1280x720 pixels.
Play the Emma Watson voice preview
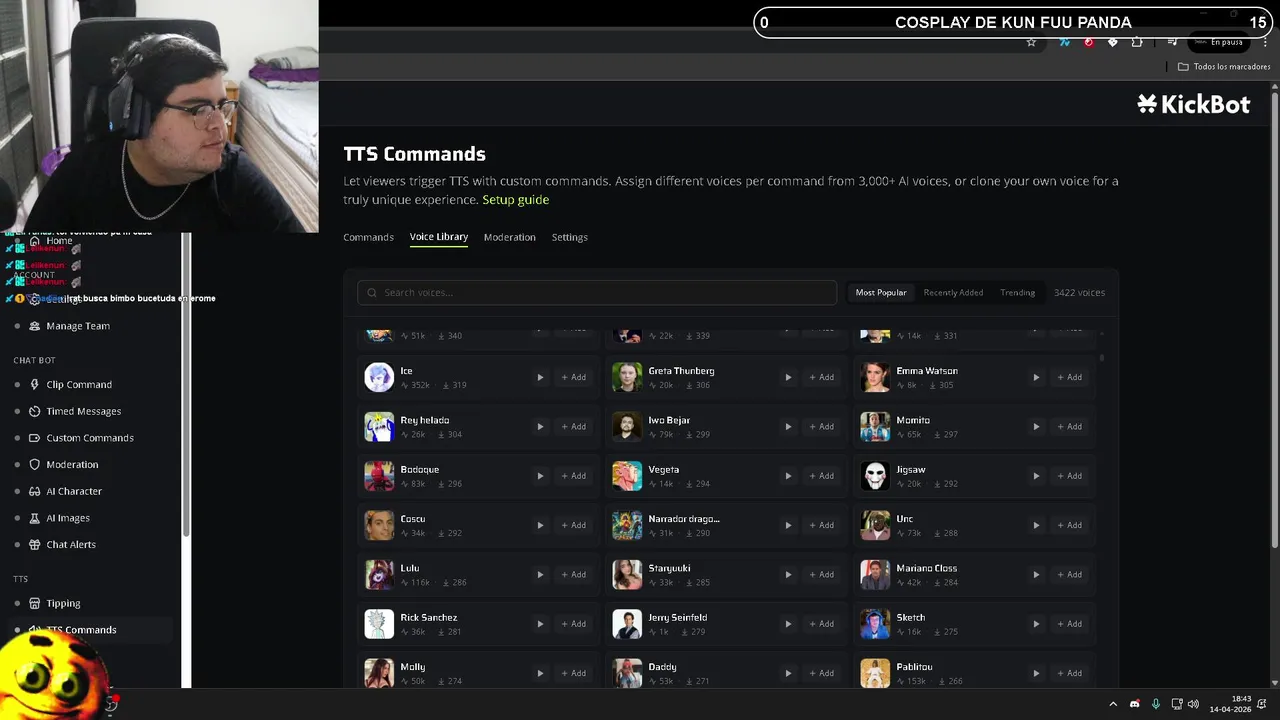point(1036,377)
